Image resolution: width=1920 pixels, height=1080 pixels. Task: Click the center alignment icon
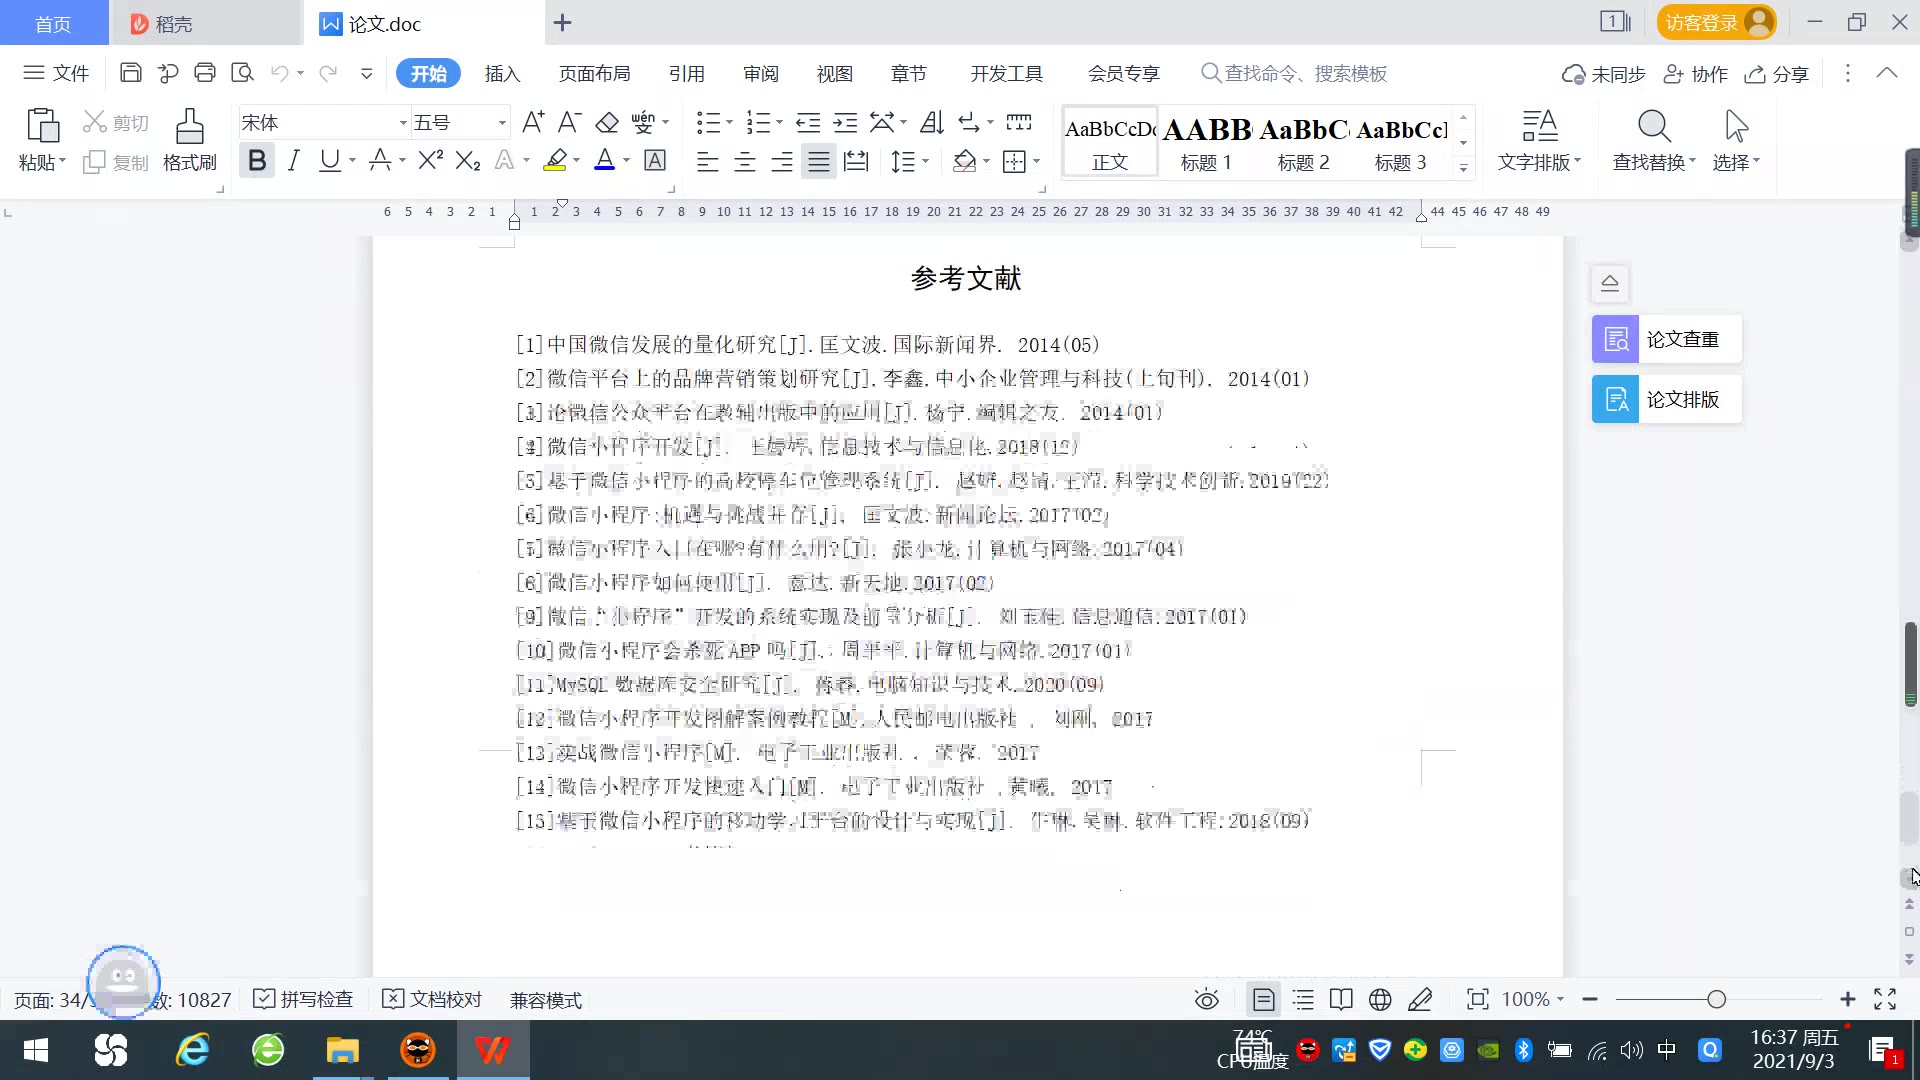[x=745, y=161]
